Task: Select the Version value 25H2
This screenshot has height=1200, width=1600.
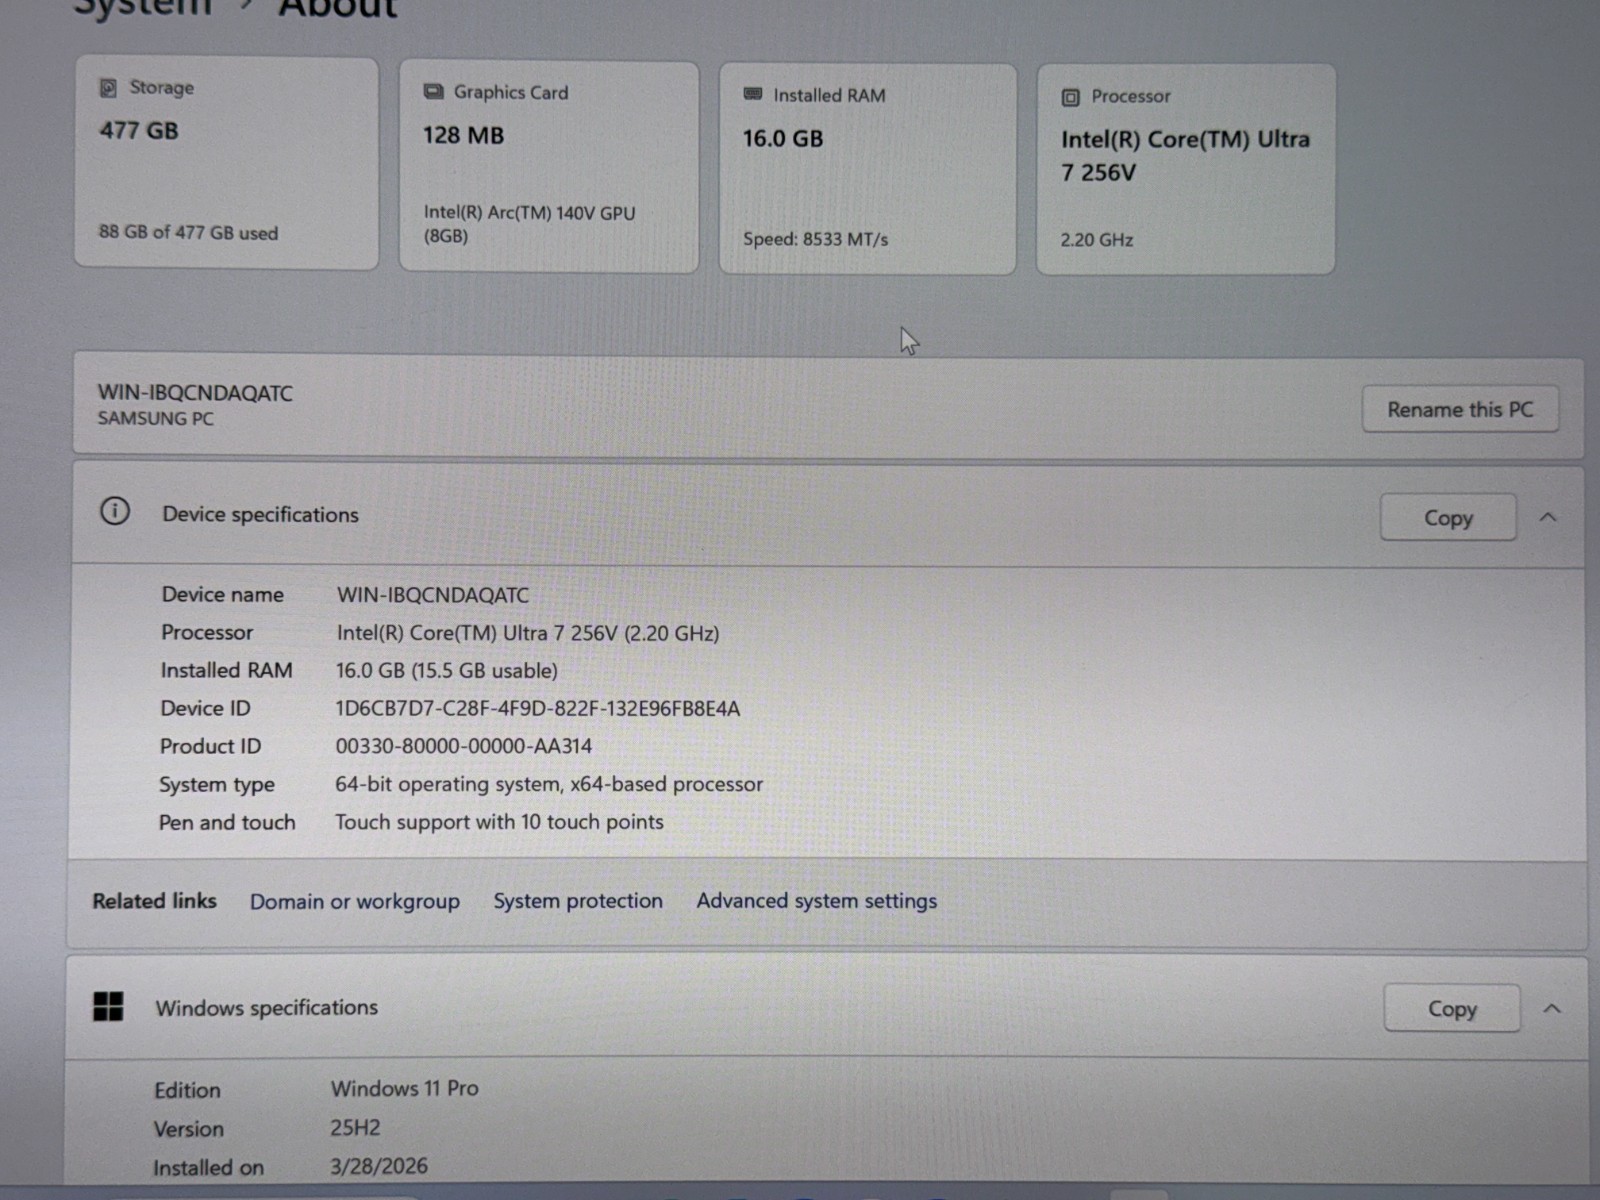Action: coord(356,1128)
